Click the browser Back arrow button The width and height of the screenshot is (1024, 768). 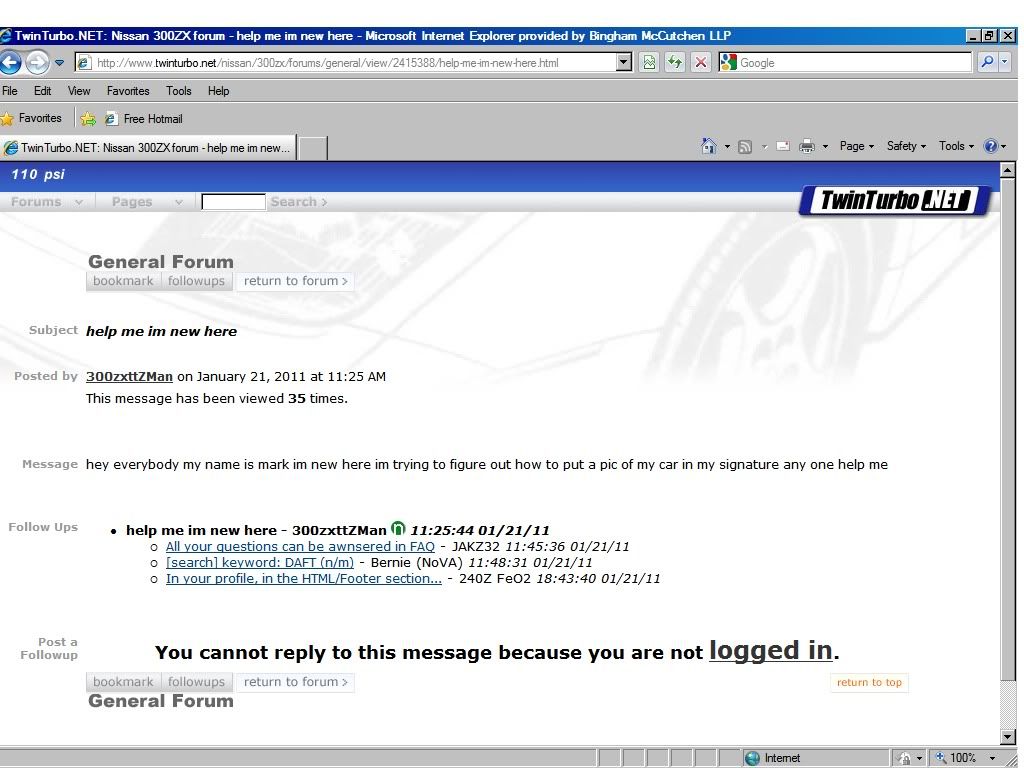[x=11, y=62]
